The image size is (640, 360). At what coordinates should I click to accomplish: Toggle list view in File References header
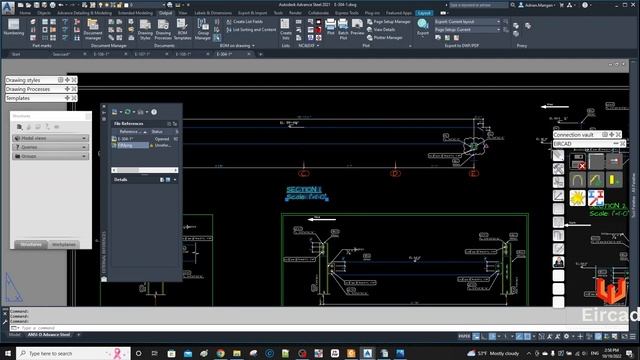point(169,124)
